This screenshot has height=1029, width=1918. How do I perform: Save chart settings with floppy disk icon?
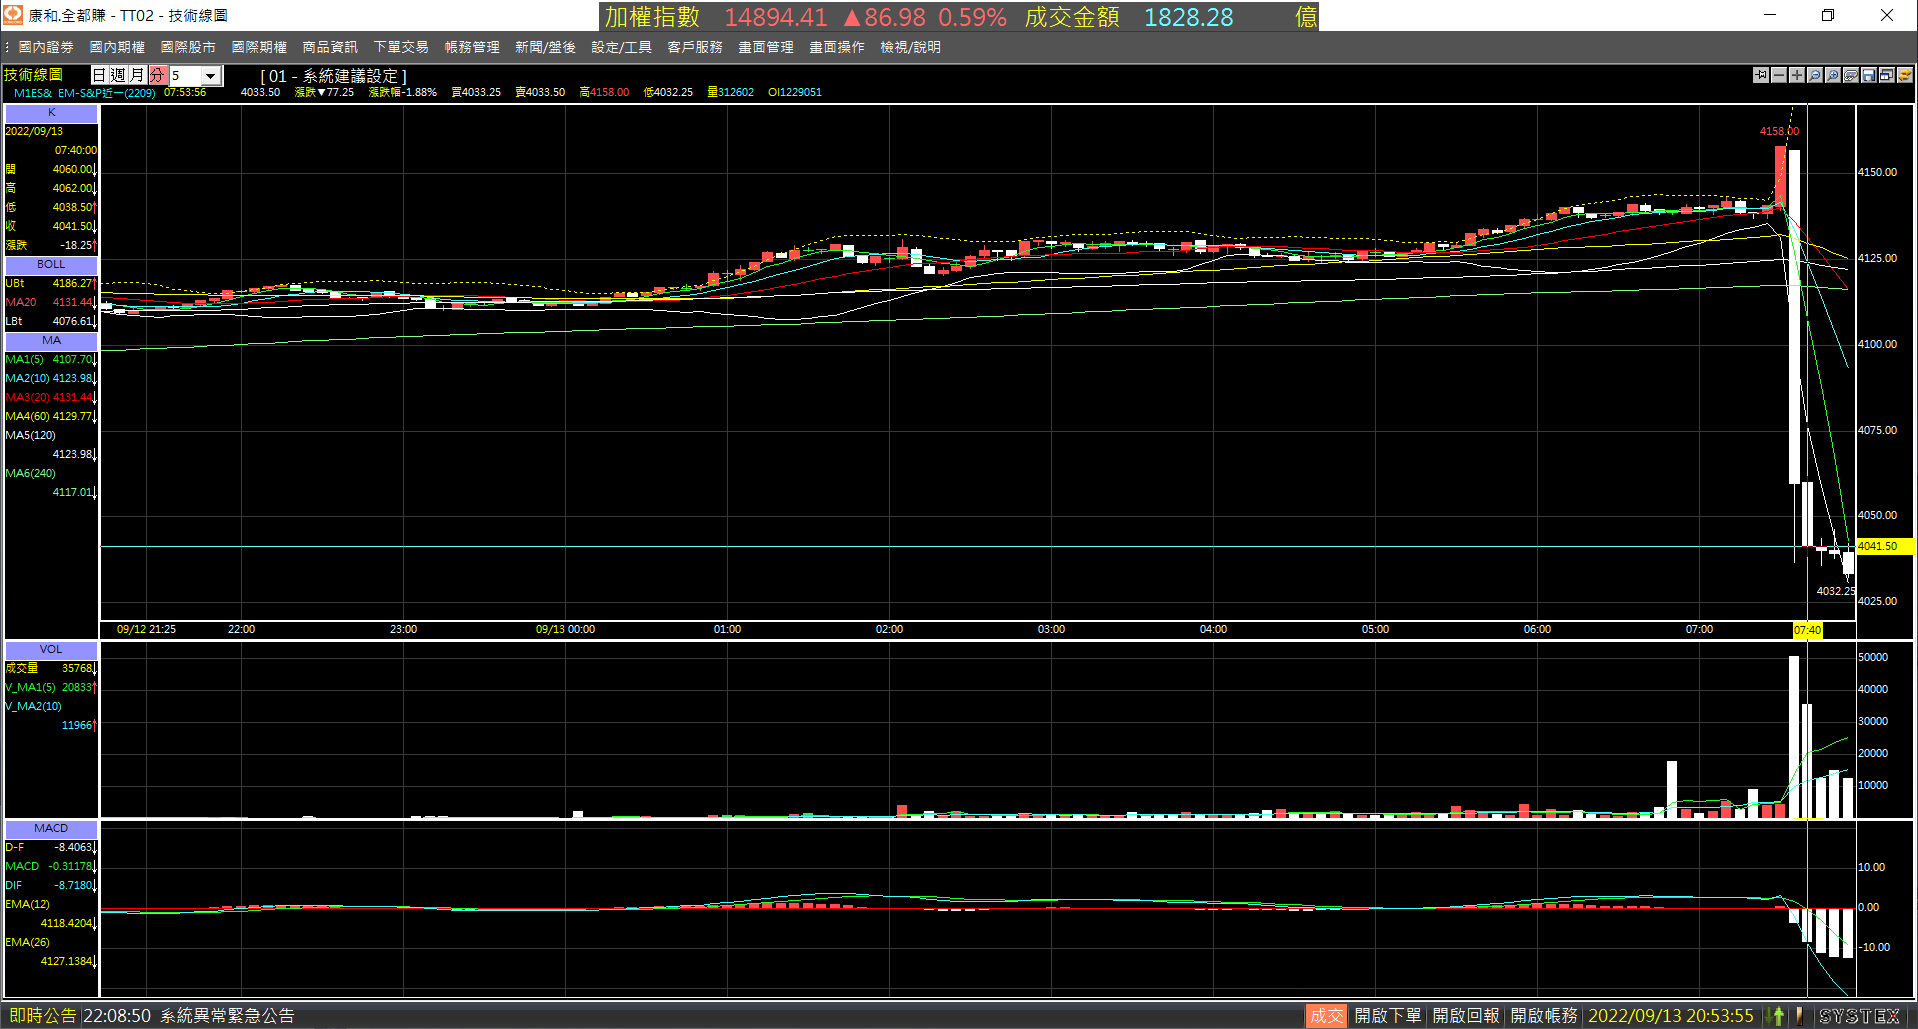[x=1869, y=75]
